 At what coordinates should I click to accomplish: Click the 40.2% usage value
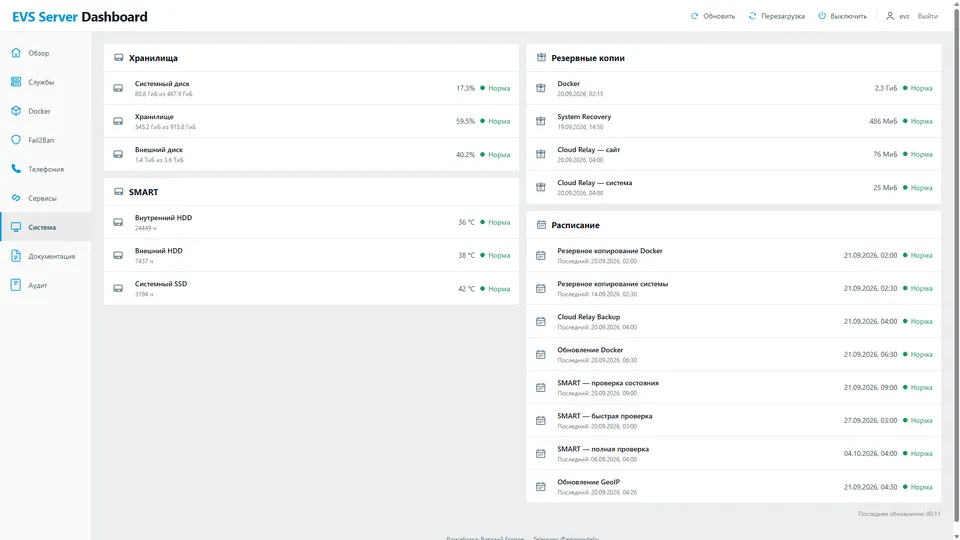[465, 154]
